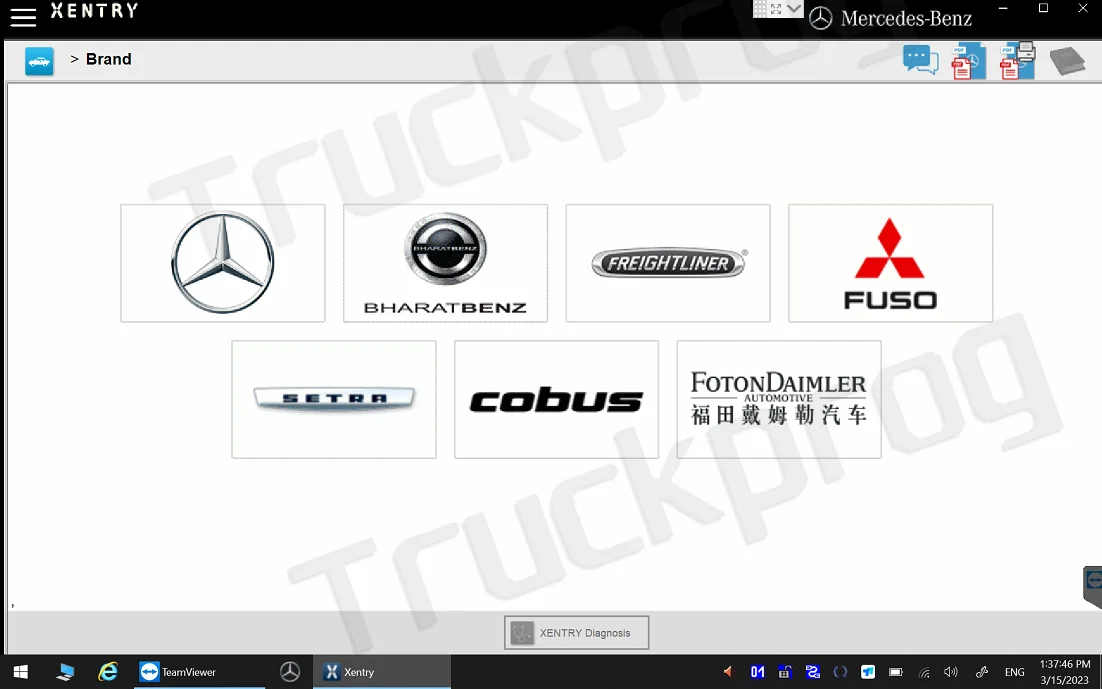Click the PDF document with star icon

point(968,61)
